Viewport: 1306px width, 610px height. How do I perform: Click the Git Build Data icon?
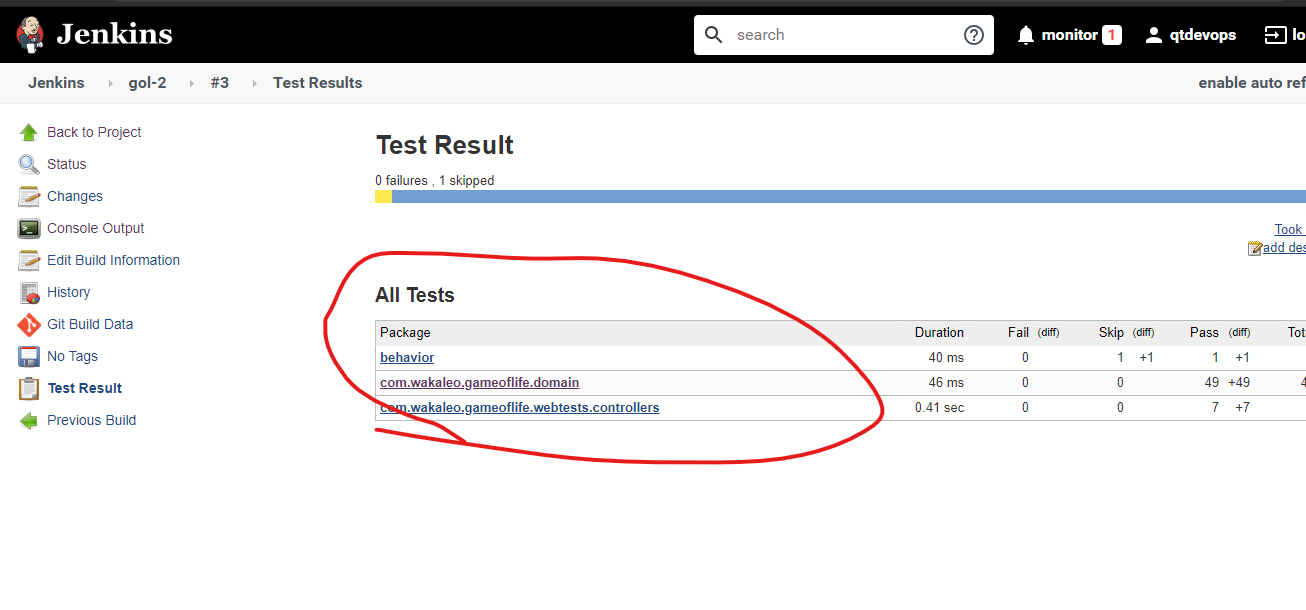pyautogui.click(x=29, y=324)
